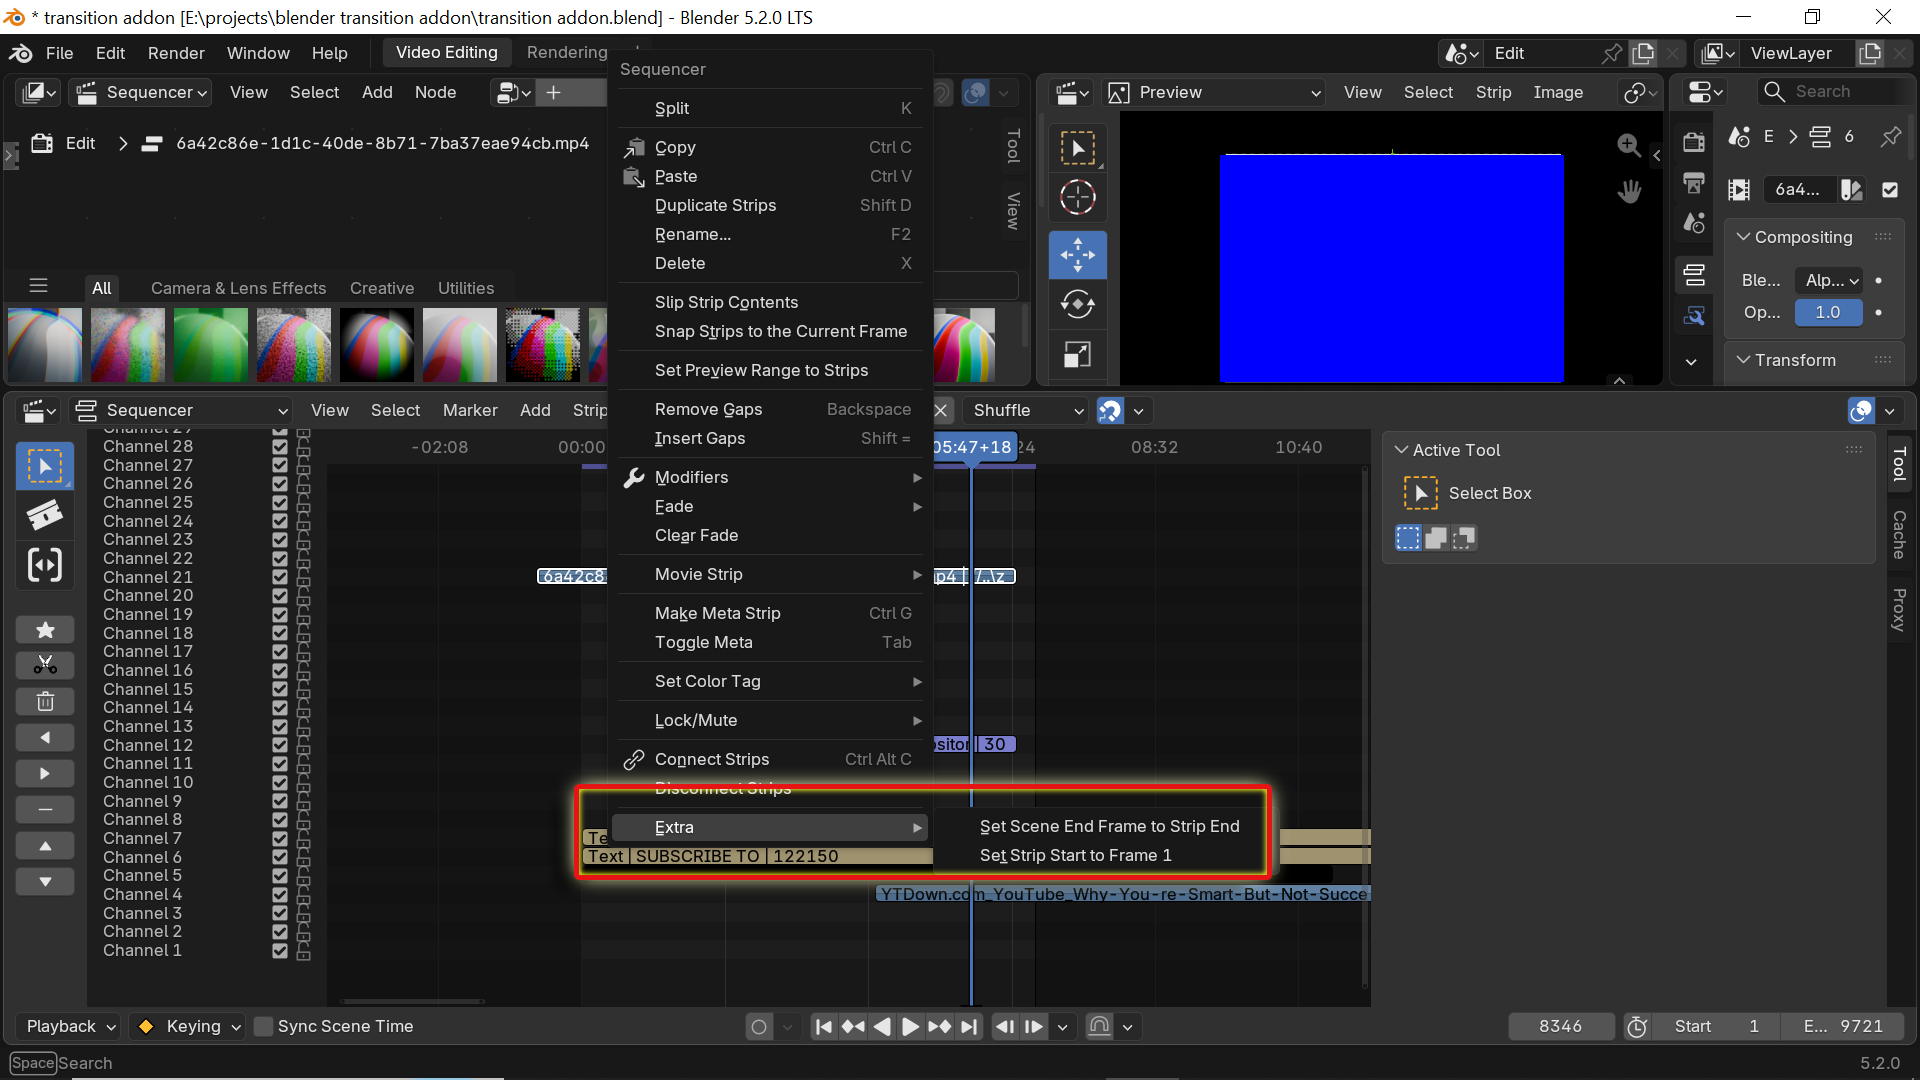Switch to the Video Editing workspace tab

click(x=446, y=52)
